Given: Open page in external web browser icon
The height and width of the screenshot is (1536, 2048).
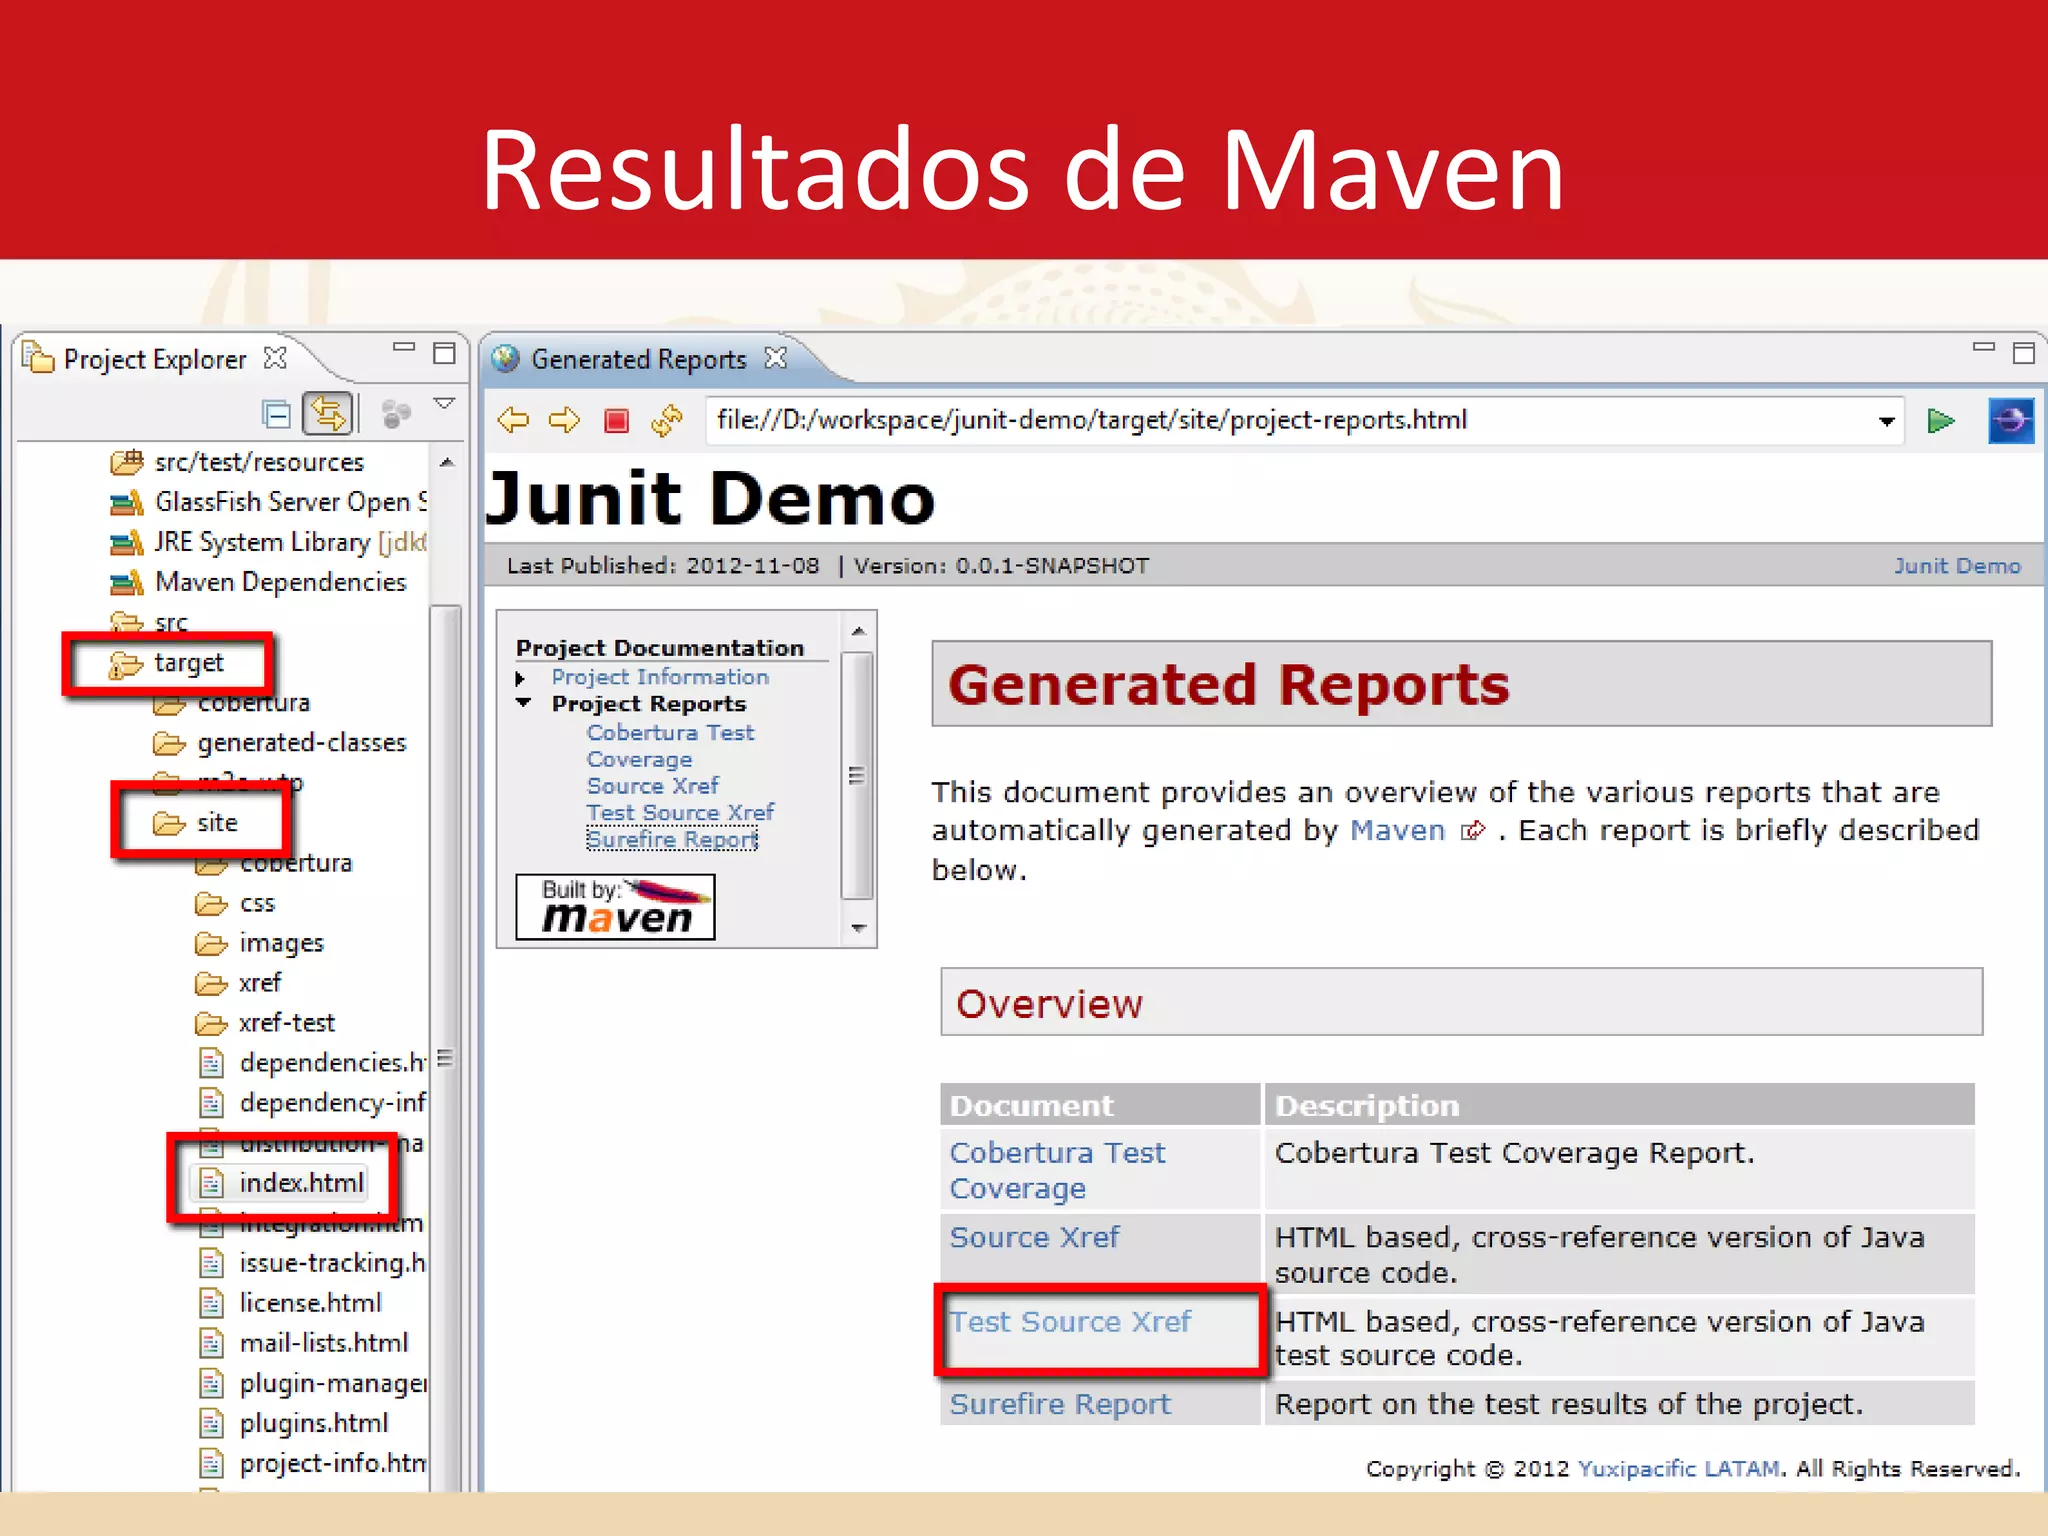Looking at the screenshot, I should pyautogui.click(x=2010, y=421).
